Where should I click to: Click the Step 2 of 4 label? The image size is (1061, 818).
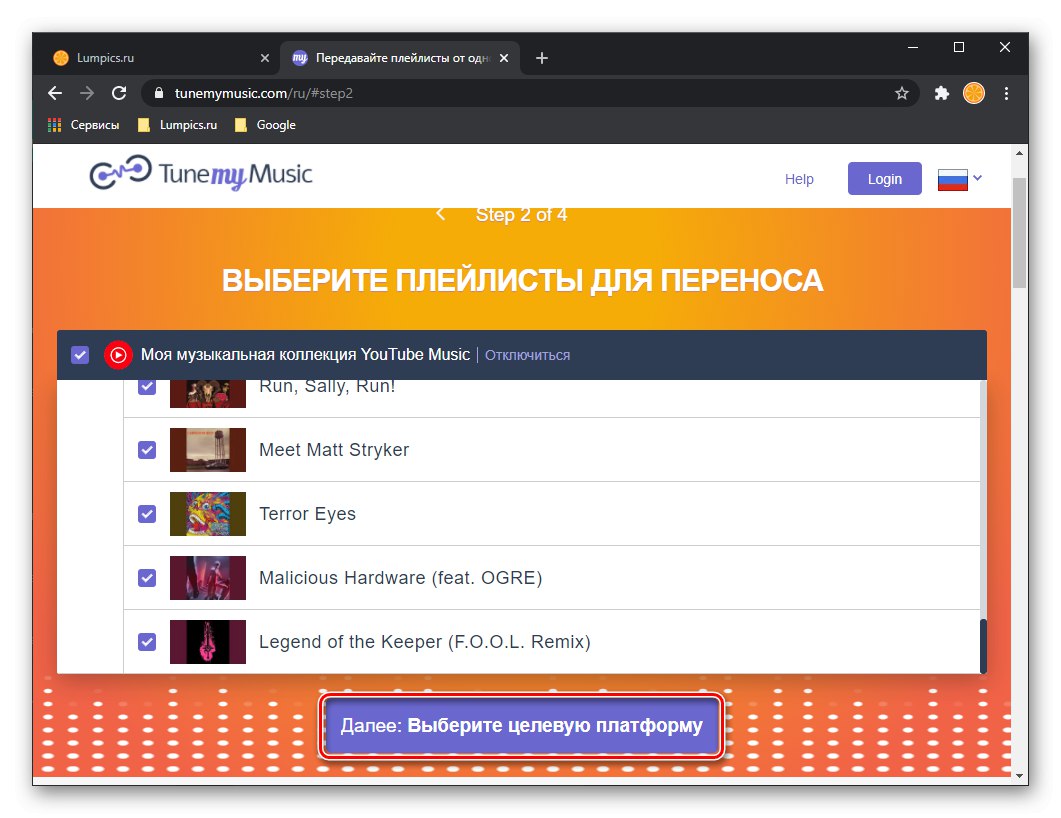521,215
